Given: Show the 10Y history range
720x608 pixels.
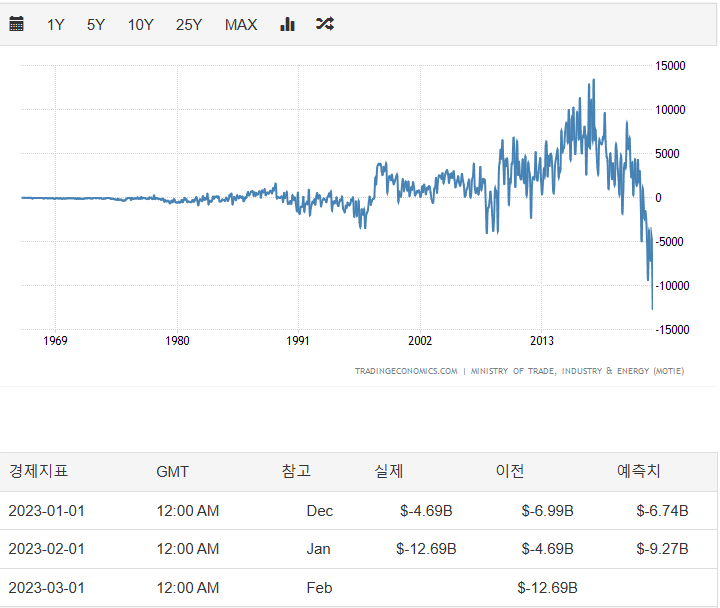Looking at the screenshot, I should (x=140, y=25).
